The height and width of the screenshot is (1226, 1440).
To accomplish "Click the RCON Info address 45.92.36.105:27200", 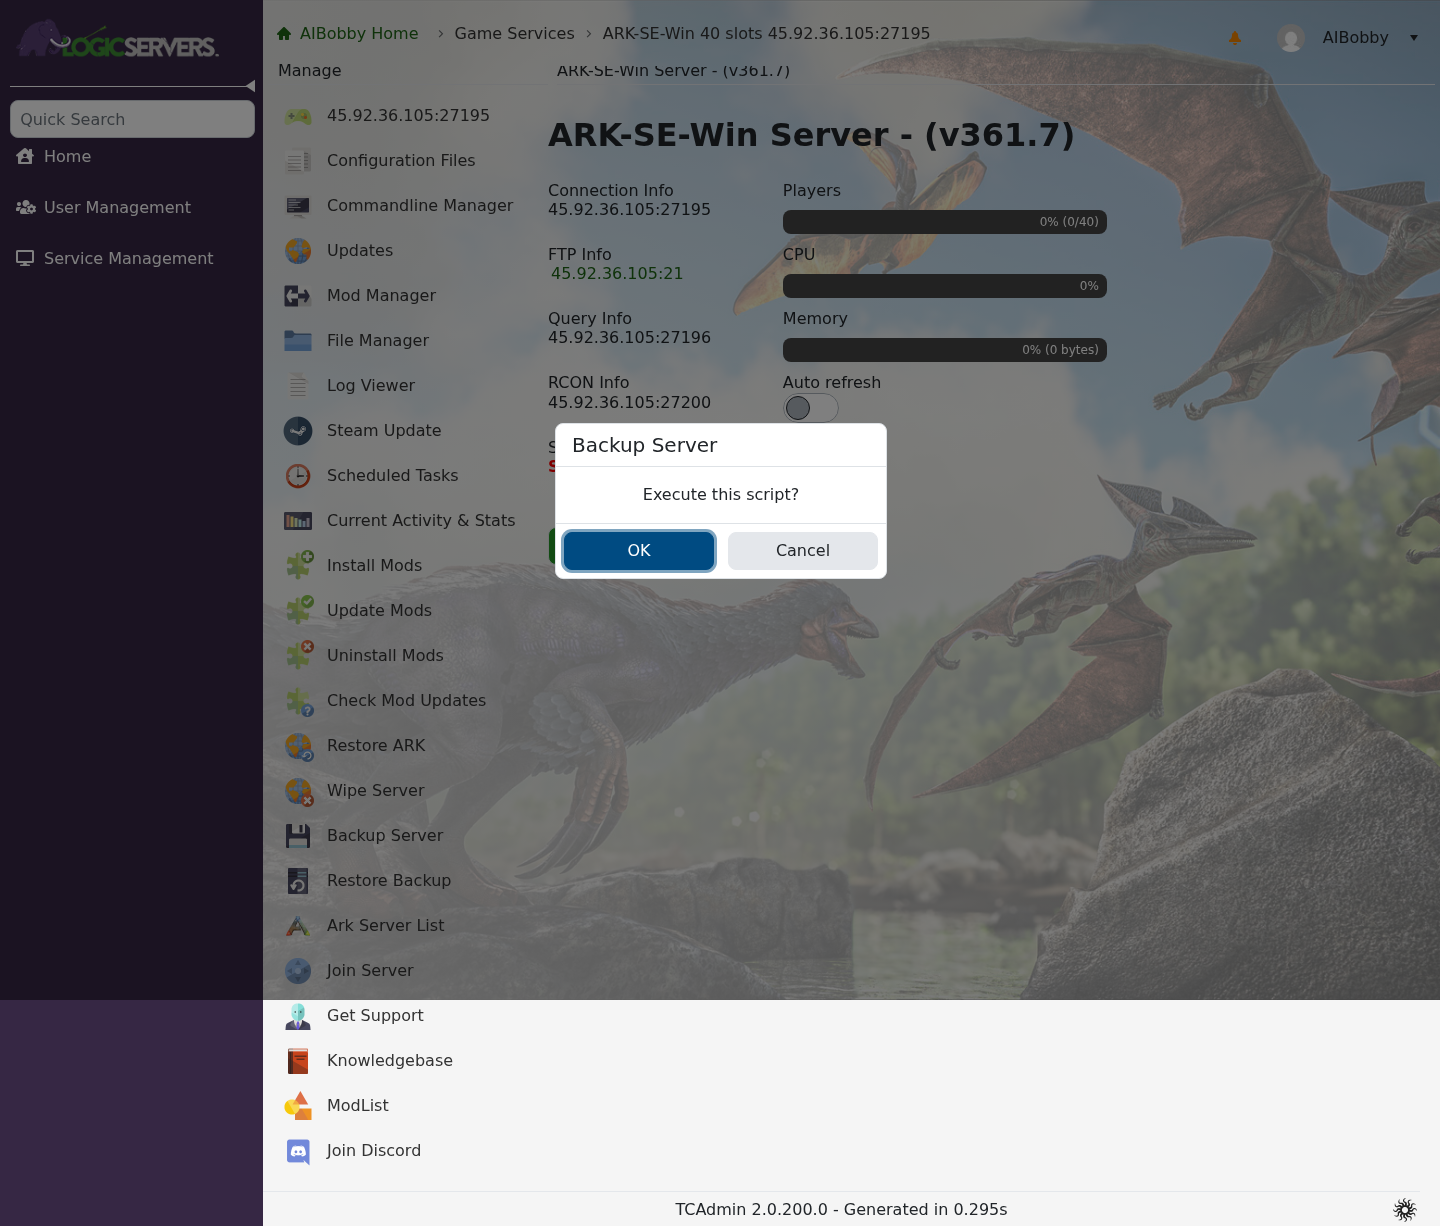I will click(x=629, y=403).
